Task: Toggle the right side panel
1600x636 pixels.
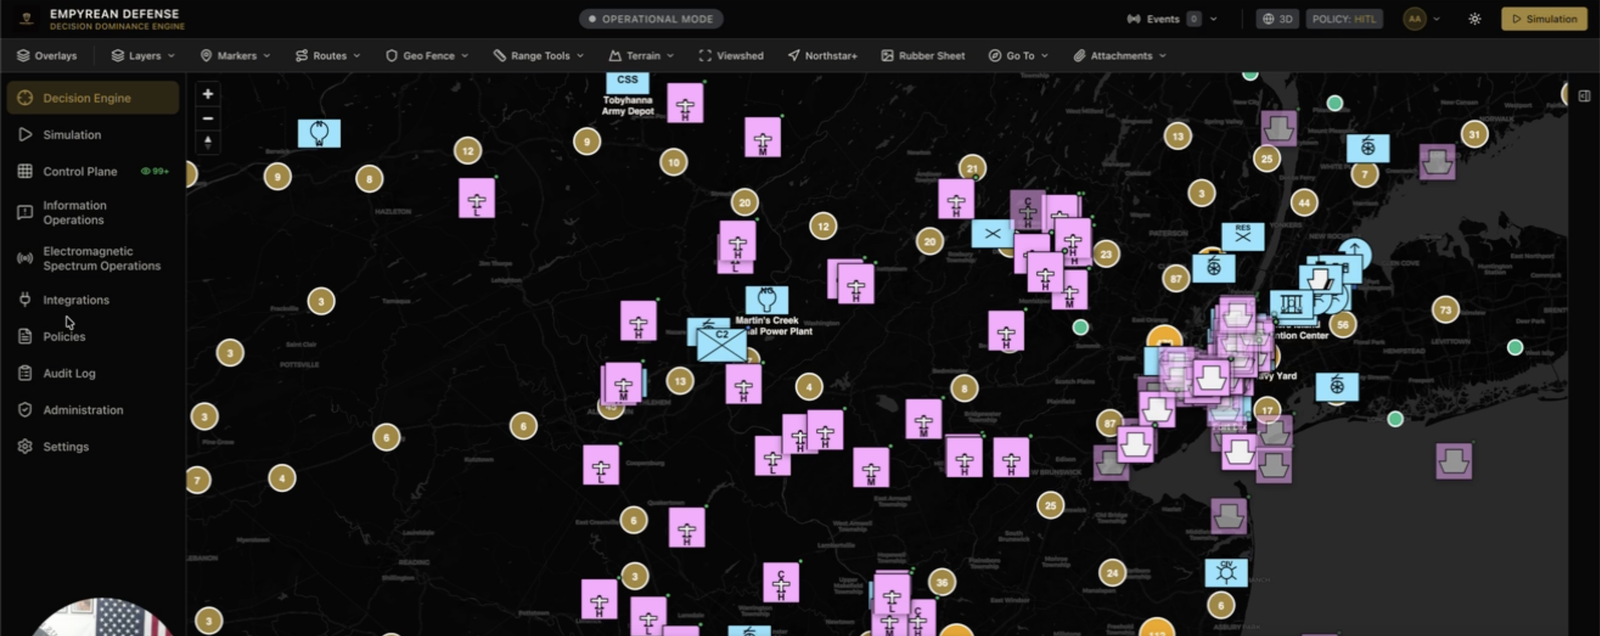Action: (1584, 96)
